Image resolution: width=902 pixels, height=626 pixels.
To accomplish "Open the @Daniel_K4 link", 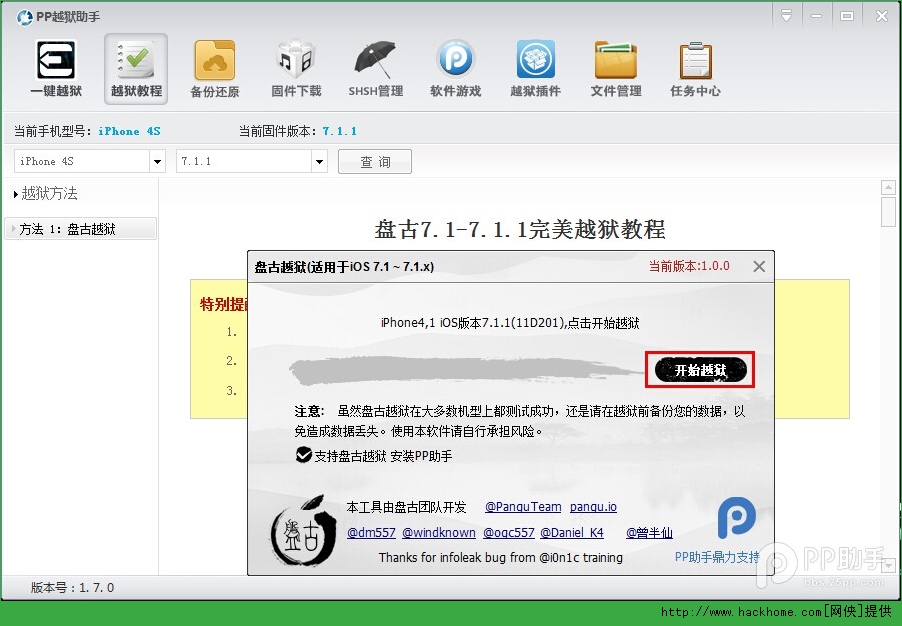I will 572,533.
